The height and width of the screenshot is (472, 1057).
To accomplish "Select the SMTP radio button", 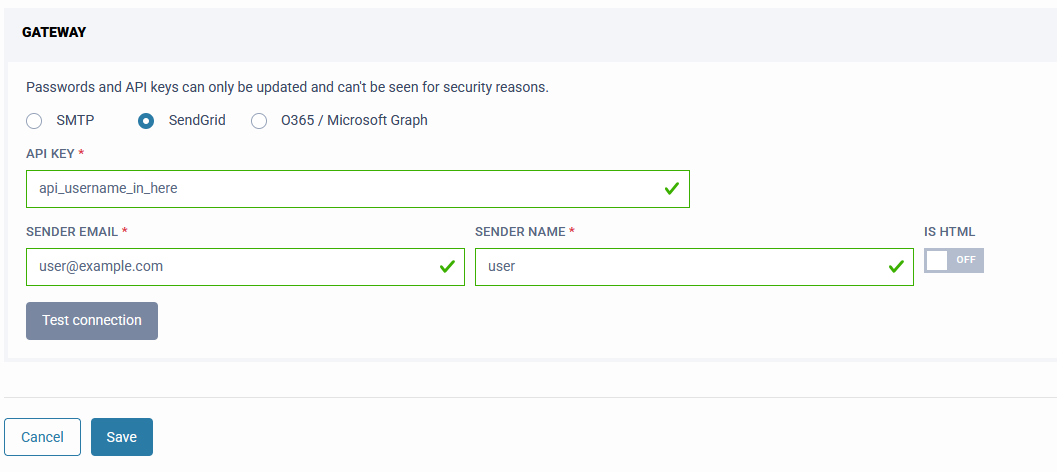I will (x=34, y=121).
